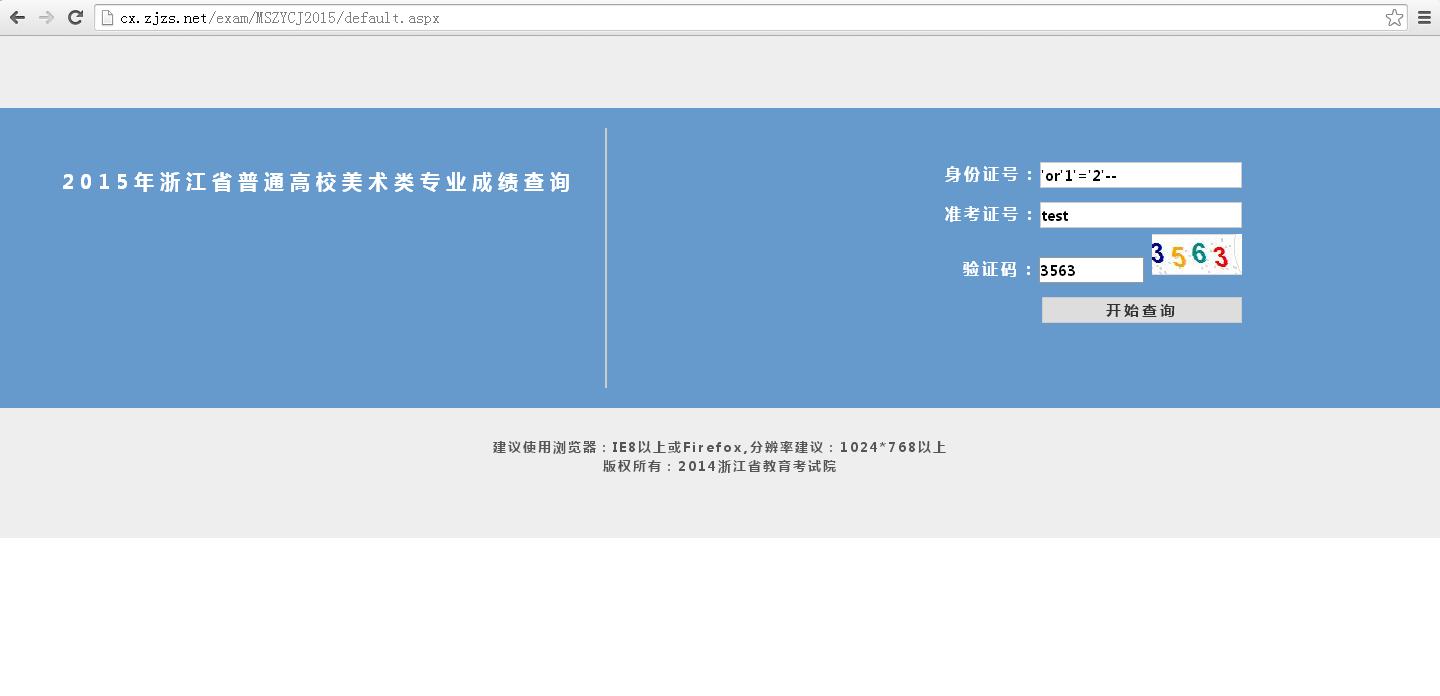Focus the address bar showing cx.zjzs.net

(x=750, y=18)
